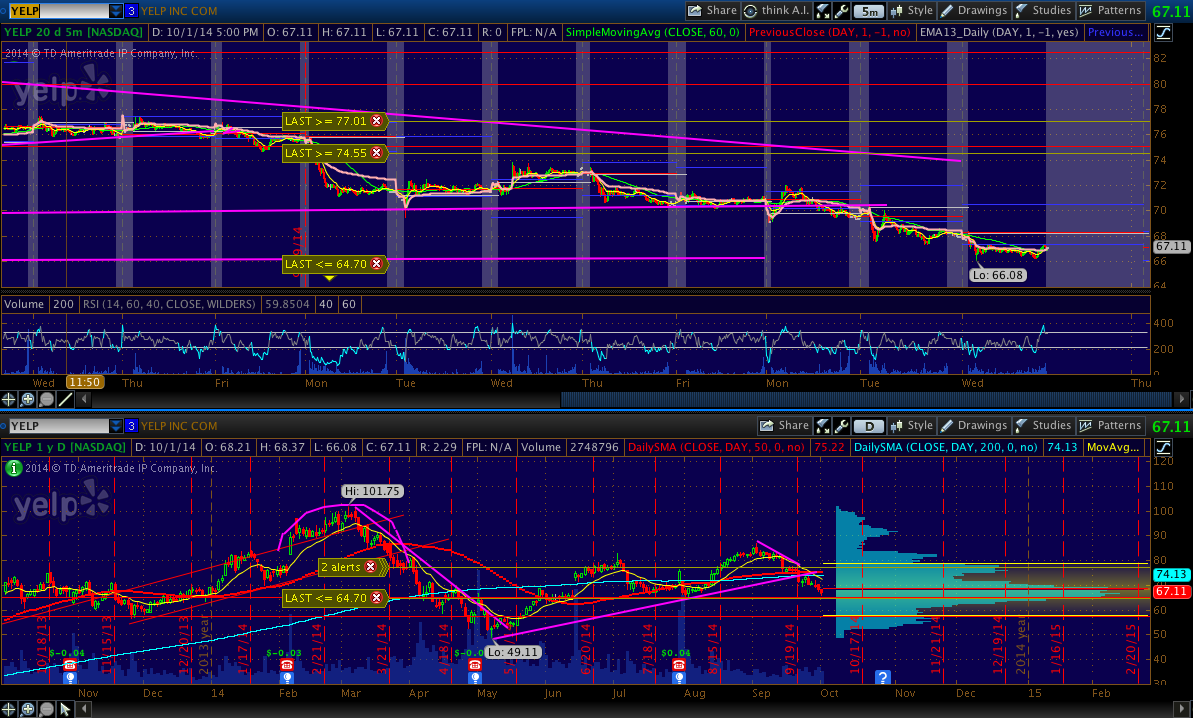Remove the LAST >= 77.01 alert

pos(377,121)
